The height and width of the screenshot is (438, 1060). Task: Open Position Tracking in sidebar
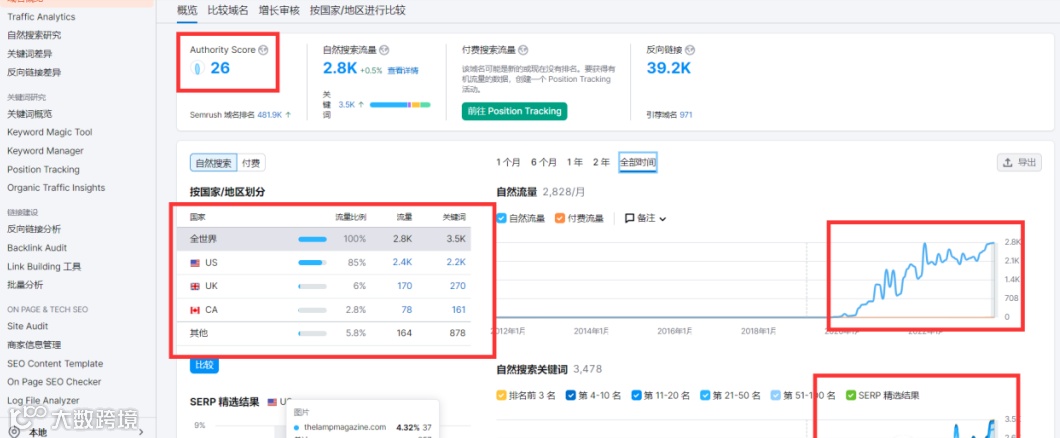43,169
